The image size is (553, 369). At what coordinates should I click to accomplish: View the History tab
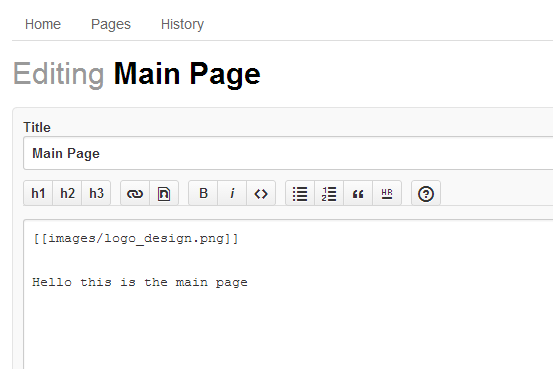[182, 24]
